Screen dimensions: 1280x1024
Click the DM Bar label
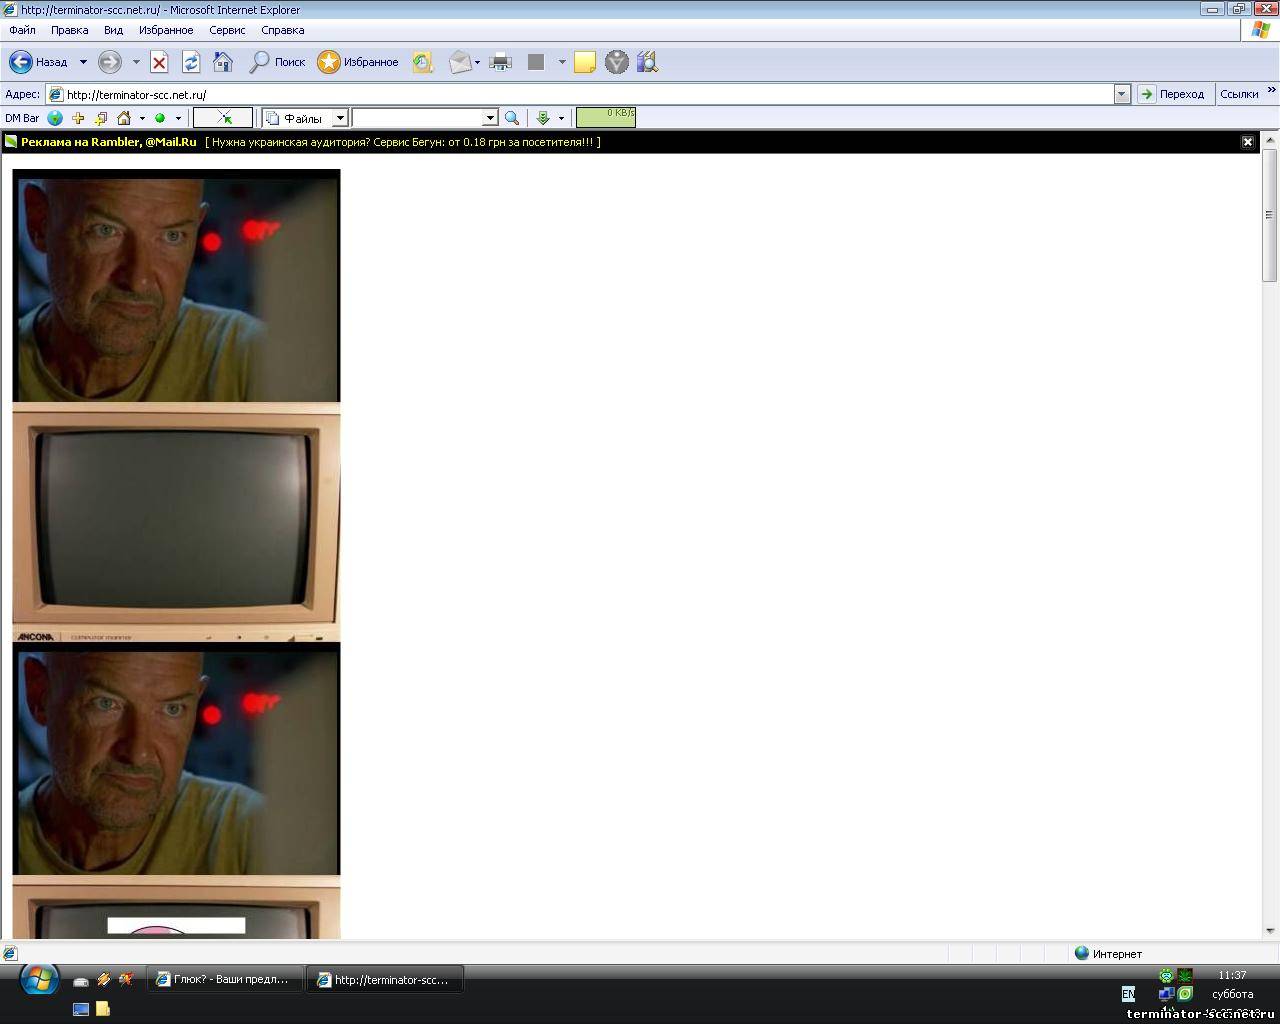pos(22,118)
